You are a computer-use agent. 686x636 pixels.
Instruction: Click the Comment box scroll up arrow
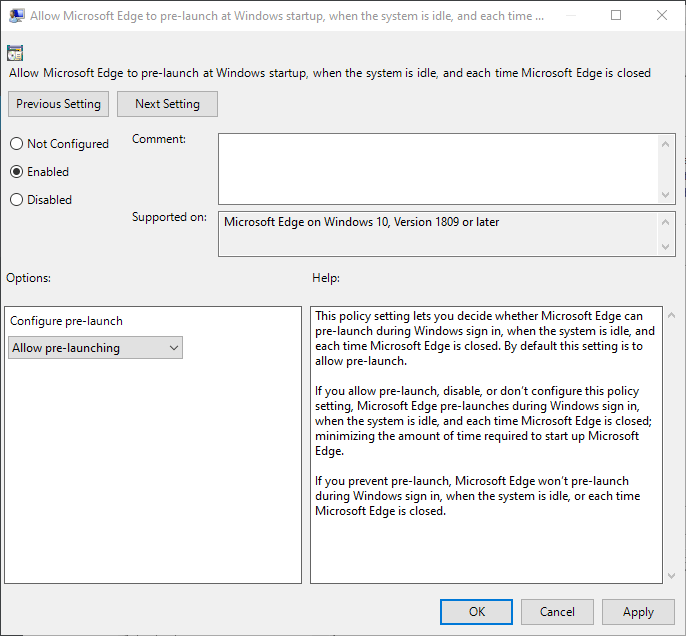(667, 144)
